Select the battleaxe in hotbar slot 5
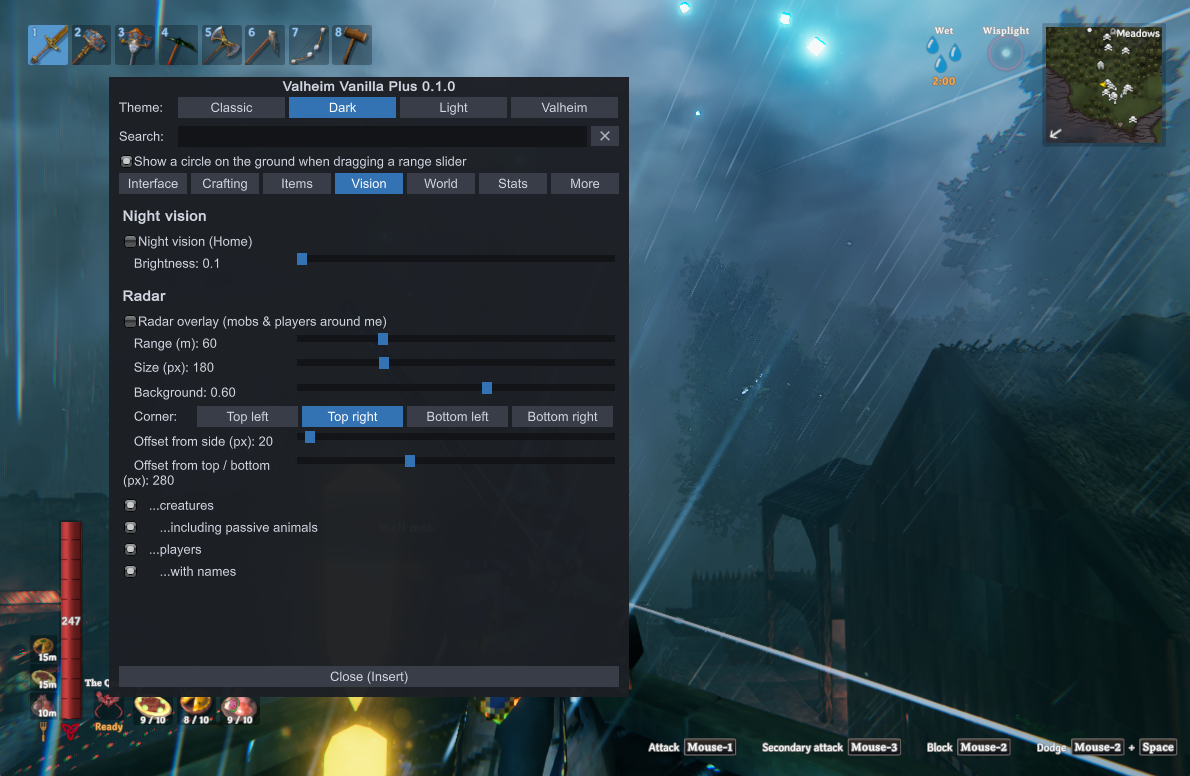The height and width of the screenshot is (776, 1190). click(x=222, y=45)
